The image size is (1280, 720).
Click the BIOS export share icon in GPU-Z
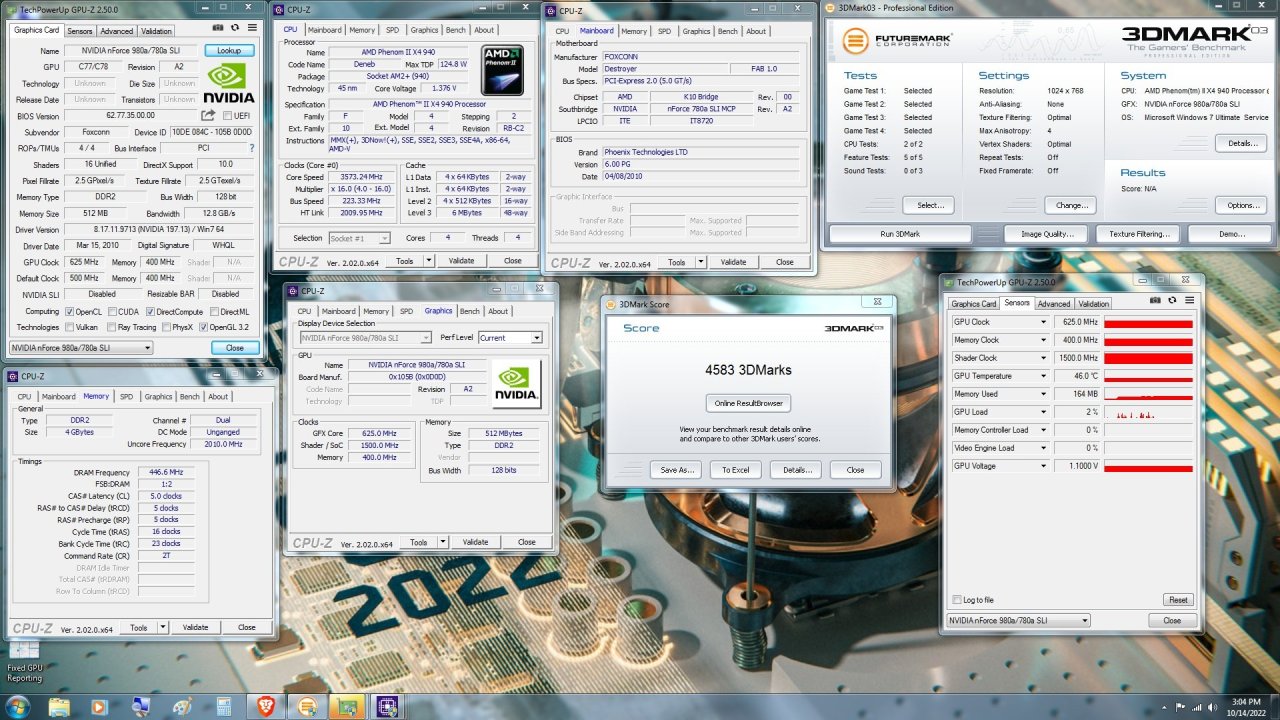(208, 116)
